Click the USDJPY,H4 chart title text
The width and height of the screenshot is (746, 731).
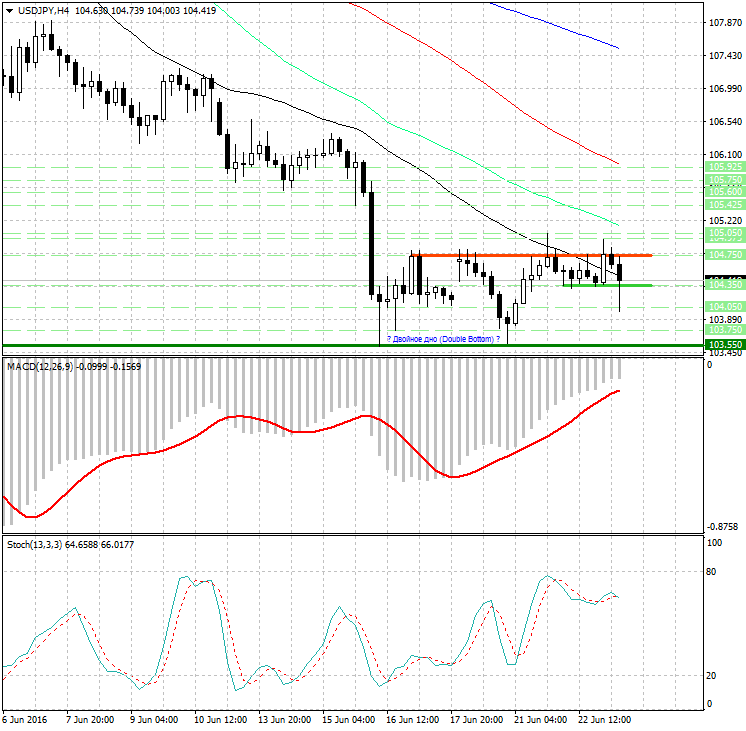point(43,10)
